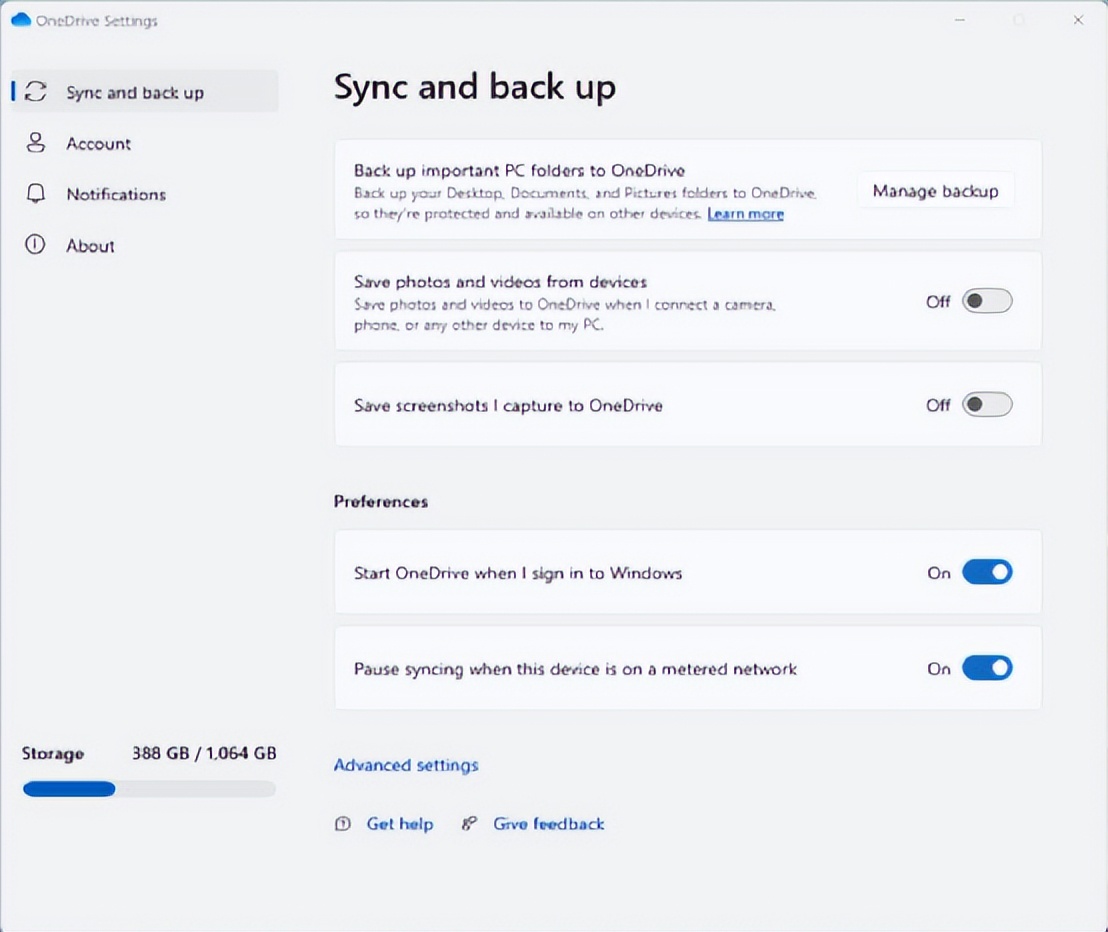Click the storage usage progress bar
Image resolution: width=1108 pixels, height=932 pixels.
point(148,789)
